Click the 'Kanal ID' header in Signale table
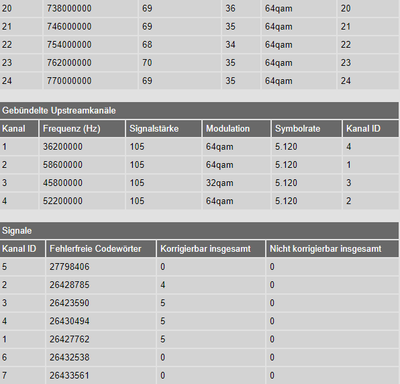 click(22, 249)
